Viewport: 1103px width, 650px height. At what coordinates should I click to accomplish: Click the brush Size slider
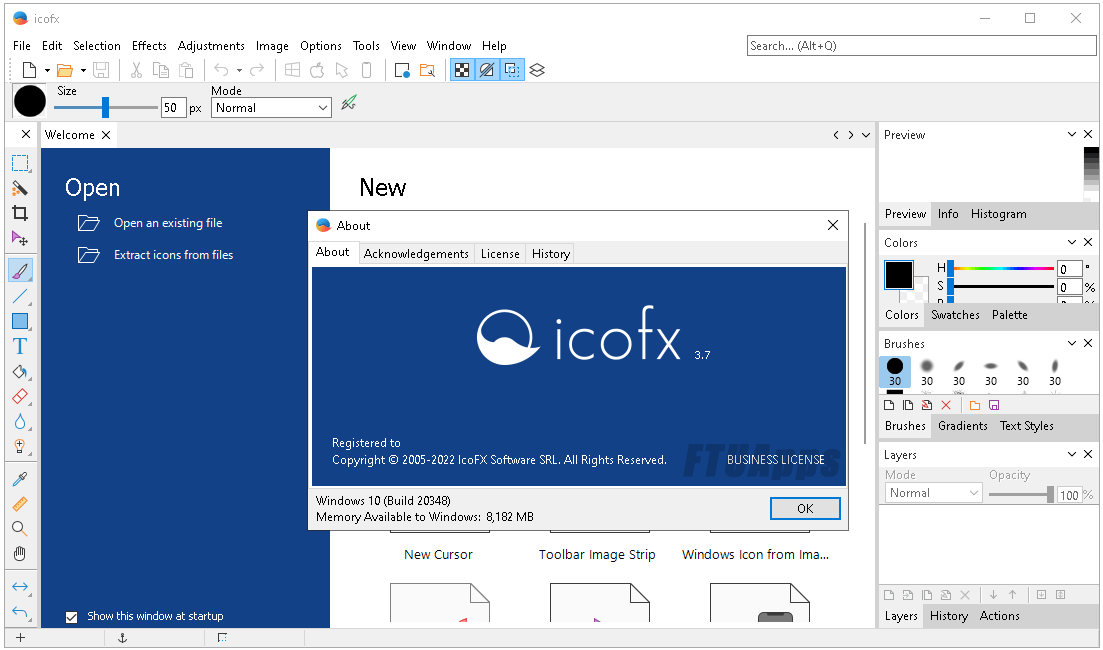point(106,108)
